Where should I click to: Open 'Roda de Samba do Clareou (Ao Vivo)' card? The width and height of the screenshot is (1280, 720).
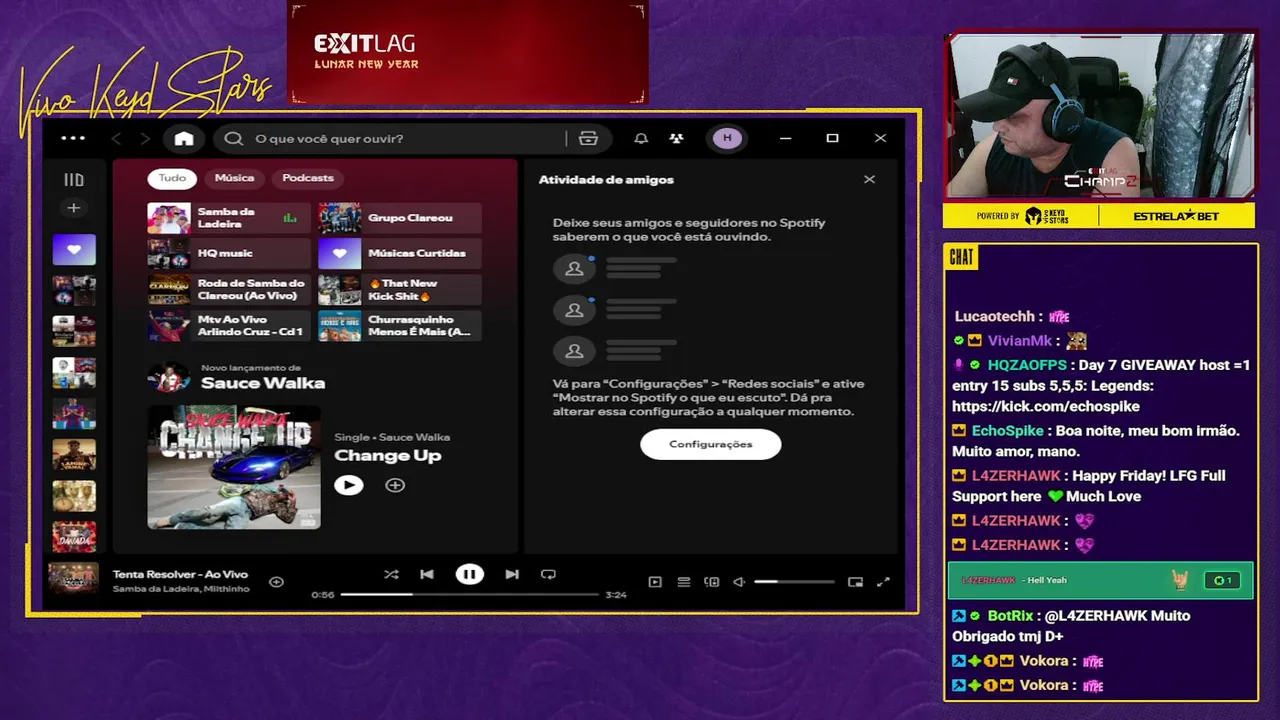click(229, 290)
